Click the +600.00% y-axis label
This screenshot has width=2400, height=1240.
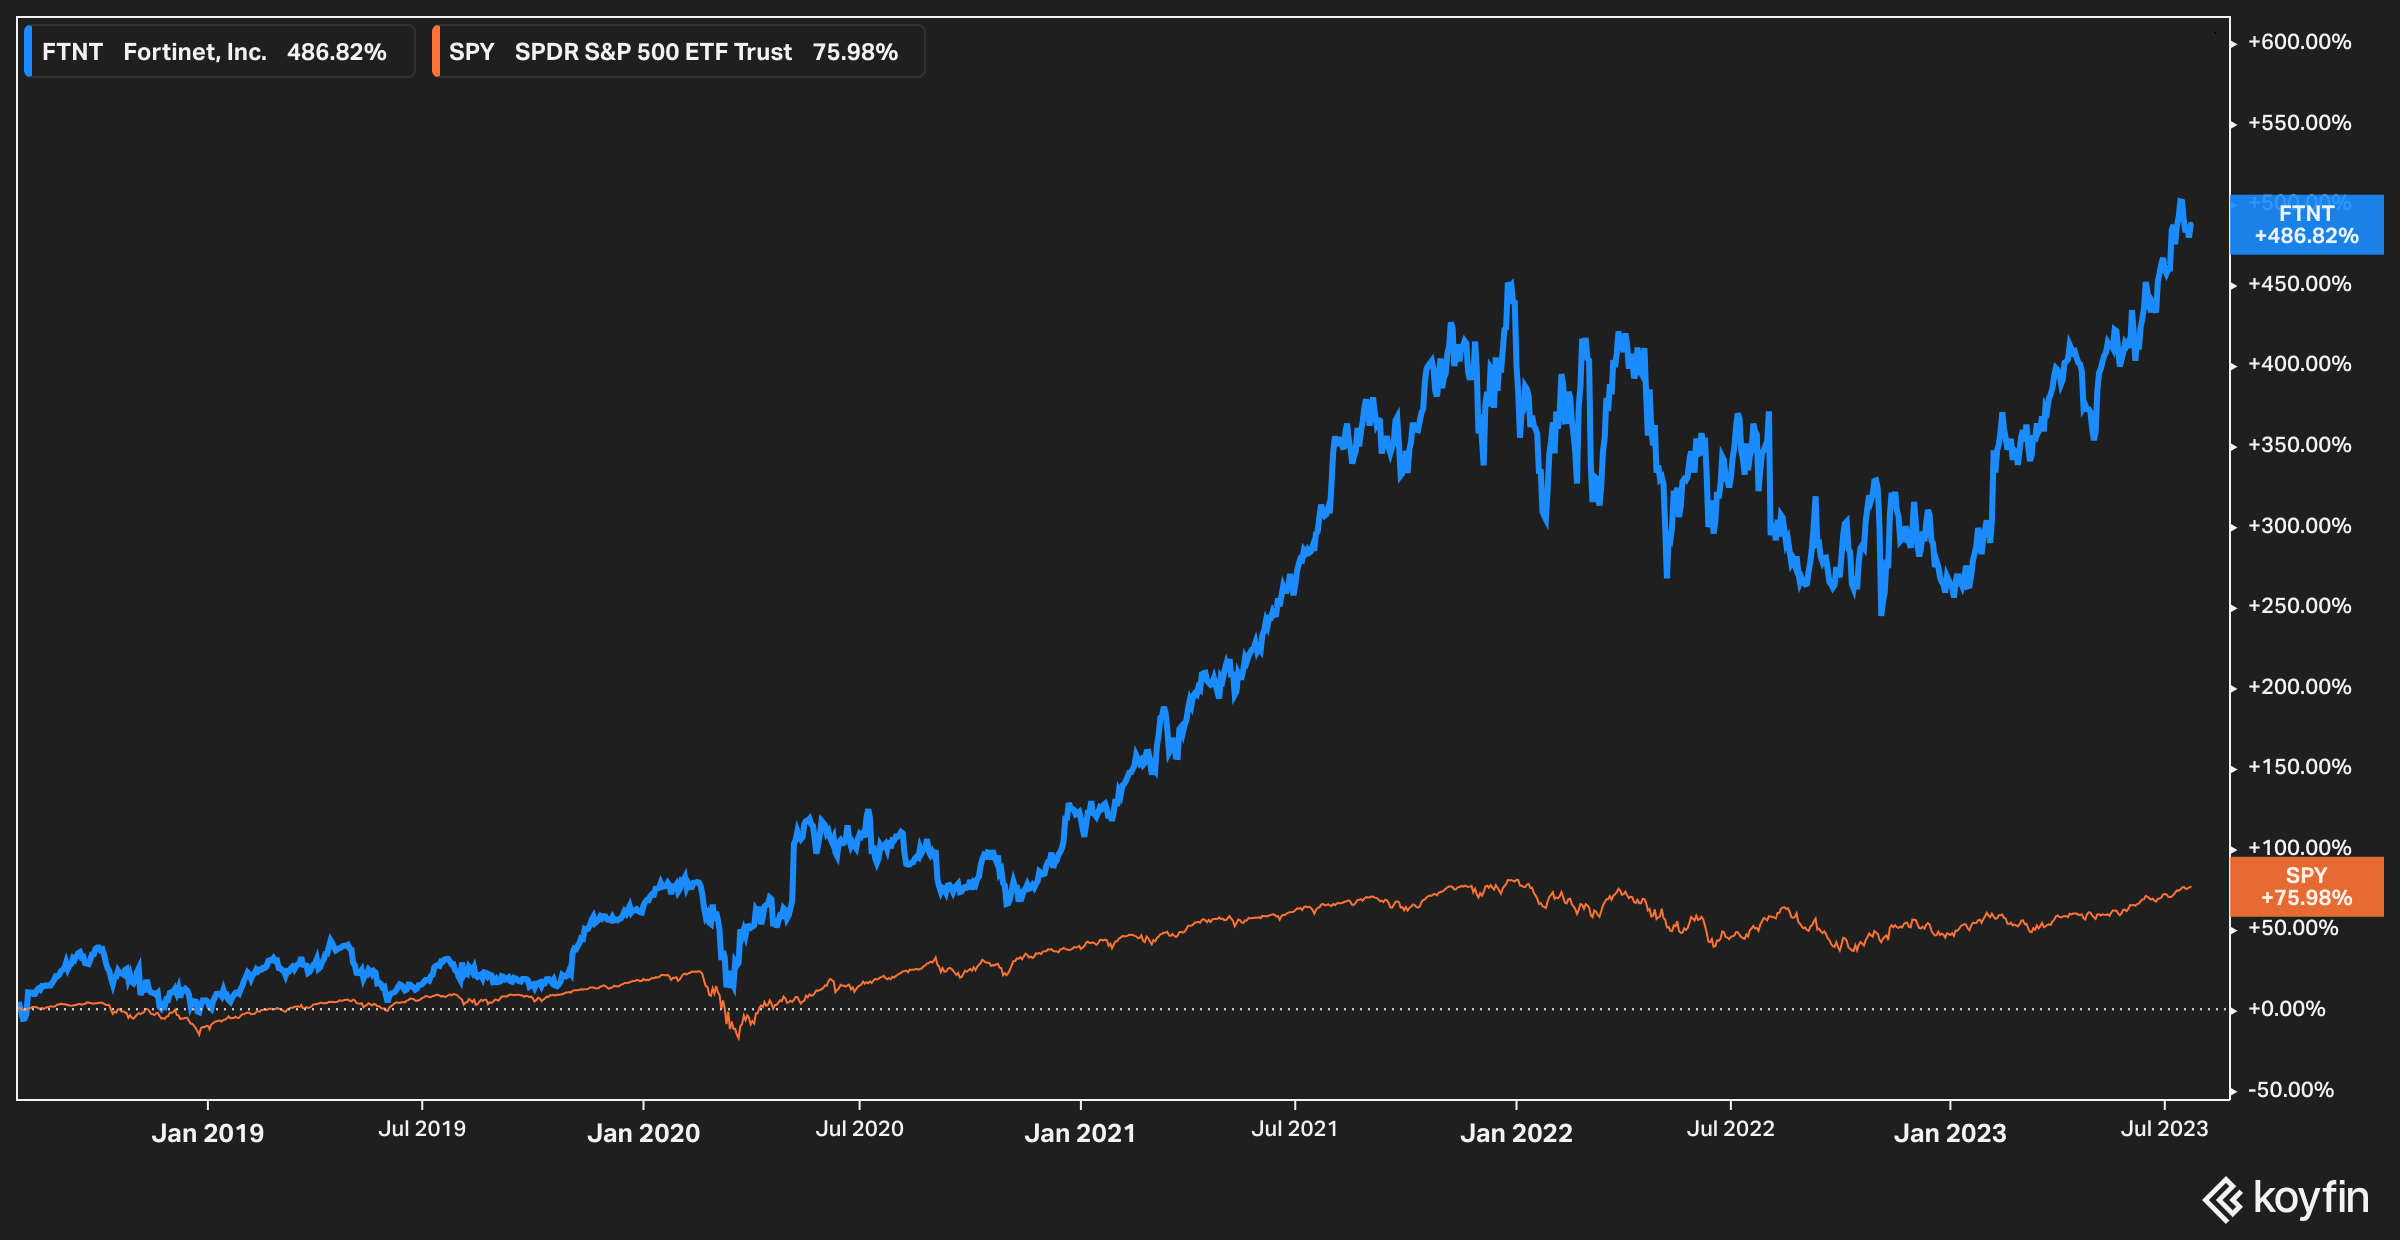(2300, 42)
